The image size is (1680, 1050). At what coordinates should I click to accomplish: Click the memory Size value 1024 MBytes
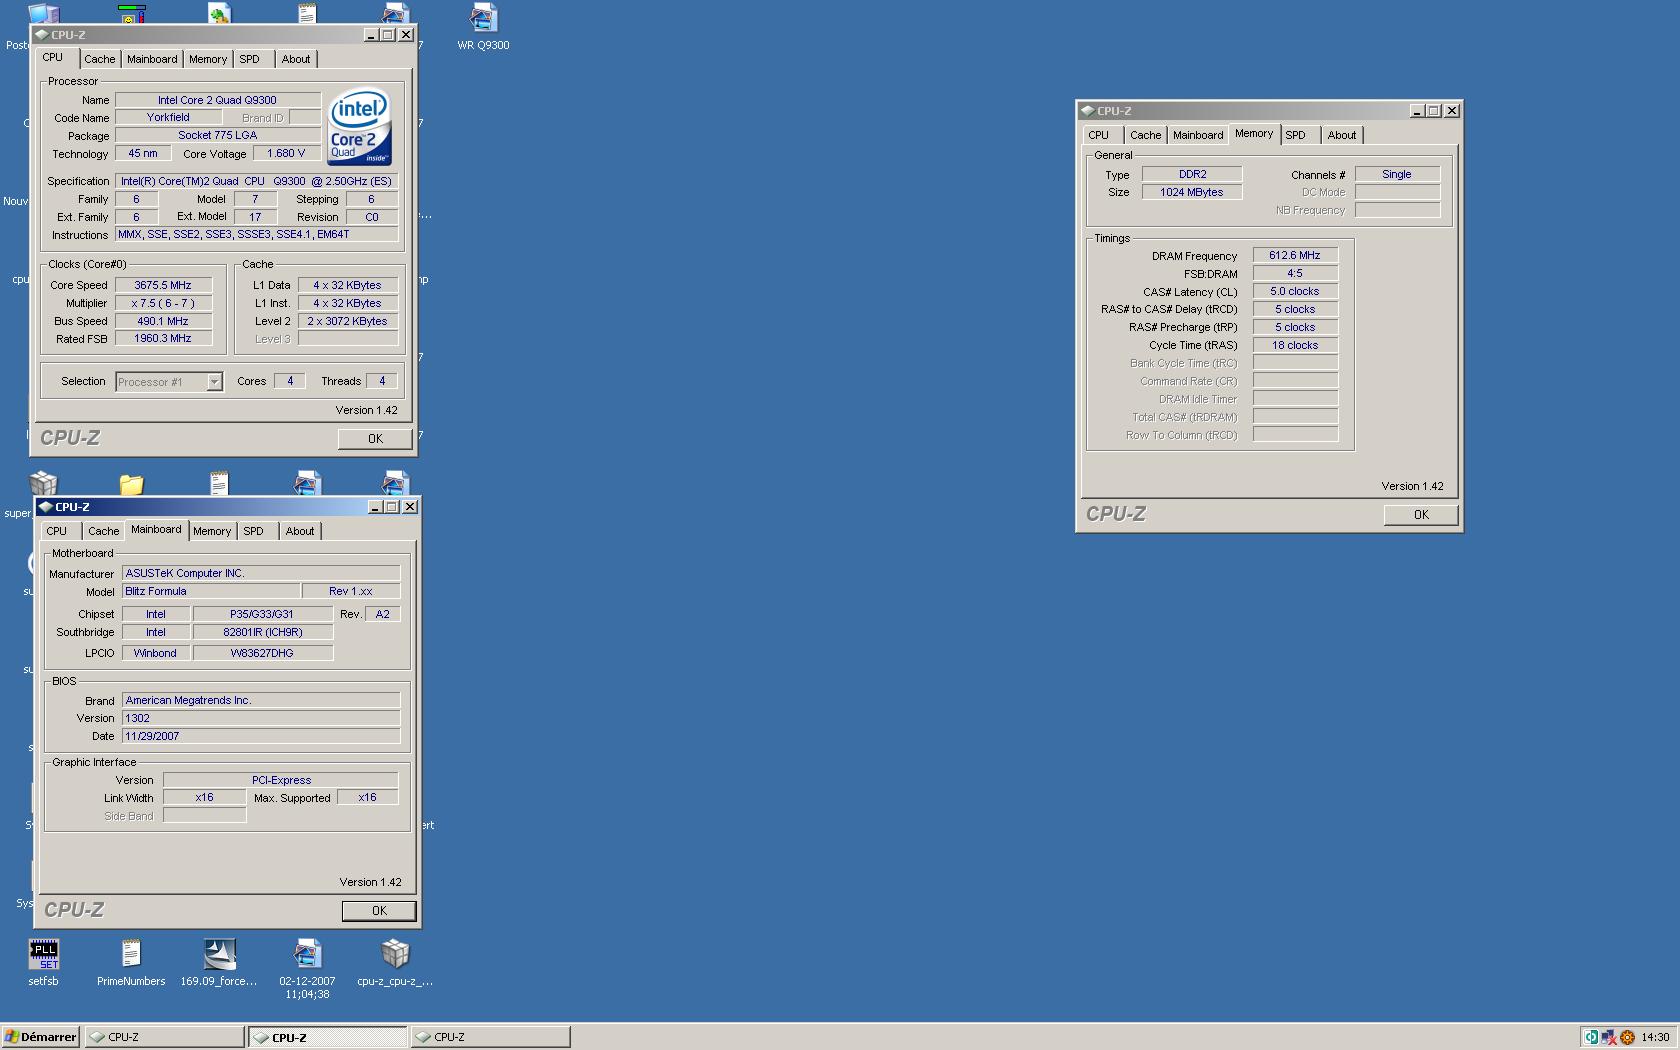click(1192, 193)
